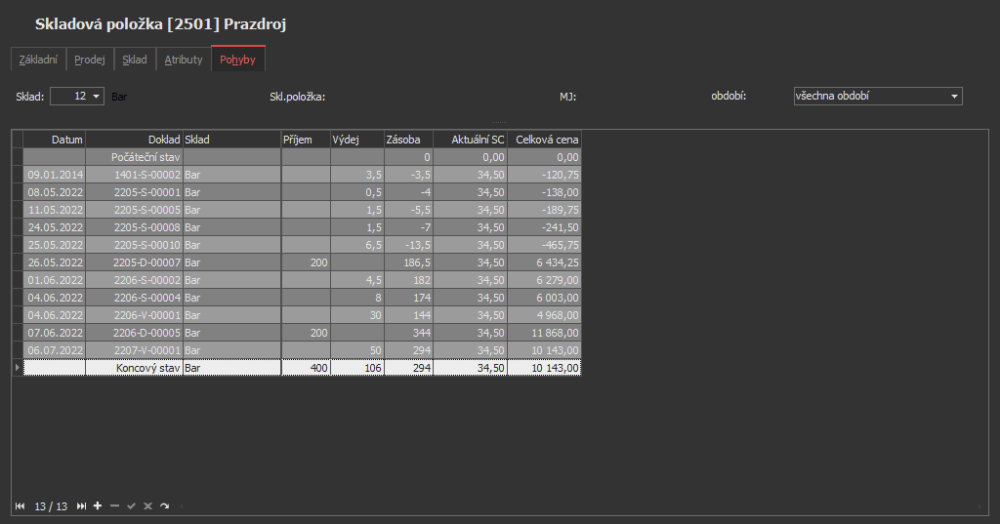Image resolution: width=1000 pixels, height=524 pixels.
Task: Click the Příjem column header
Action: 305,140
